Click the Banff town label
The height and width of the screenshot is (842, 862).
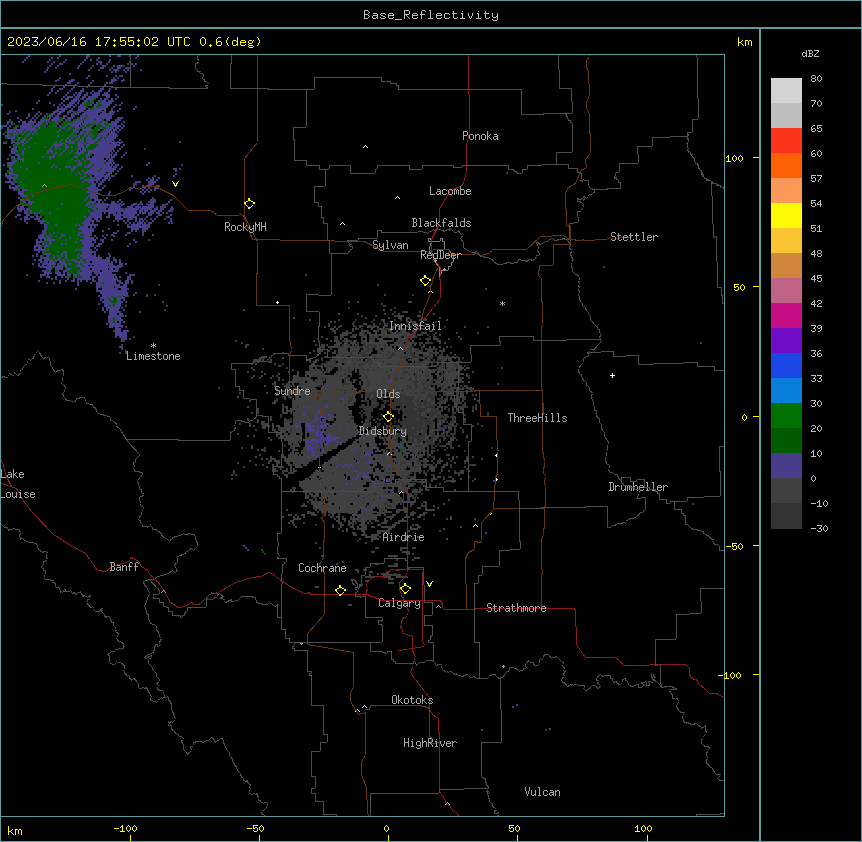[124, 567]
